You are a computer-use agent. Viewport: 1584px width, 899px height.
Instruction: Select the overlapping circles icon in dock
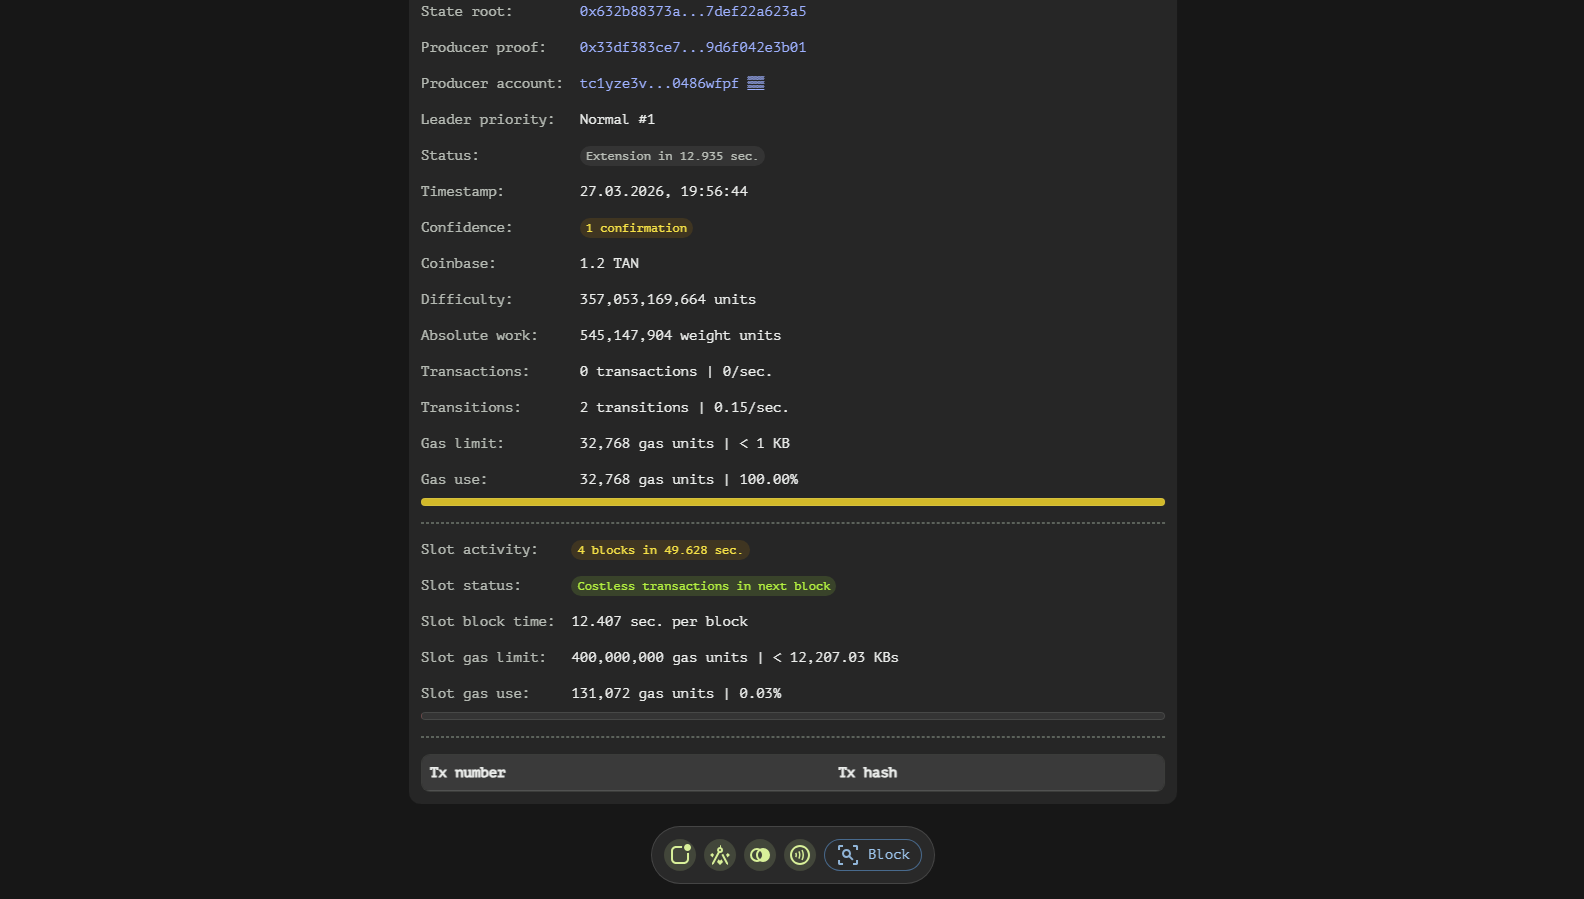coord(760,855)
